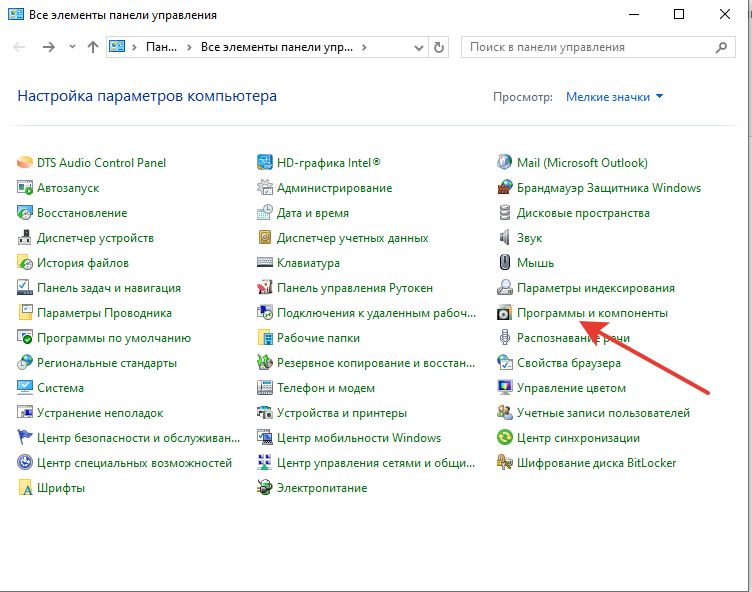752x592 pixels.
Task: Click the Брандмауэр Защитника Windows icon
Action: [x=505, y=188]
